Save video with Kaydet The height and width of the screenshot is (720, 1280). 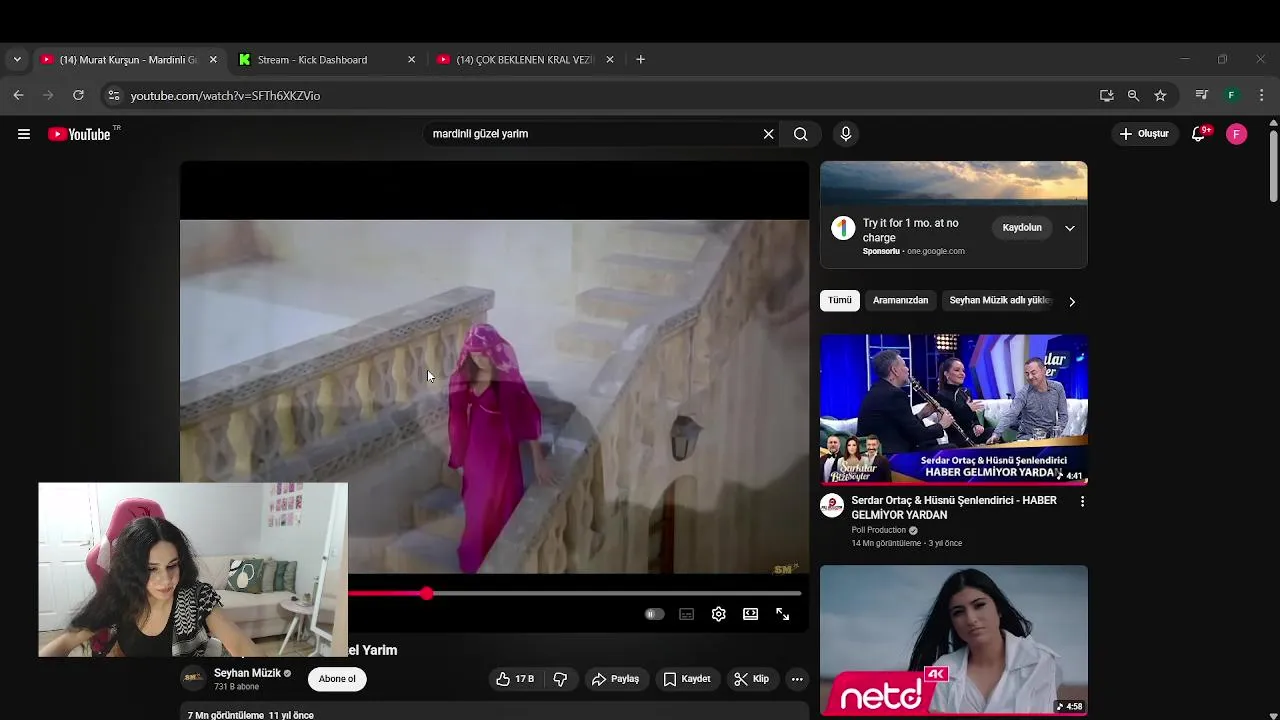(687, 679)
